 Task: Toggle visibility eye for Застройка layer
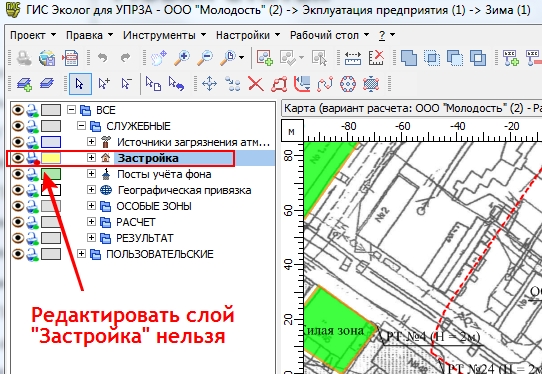tap(18, 158)
